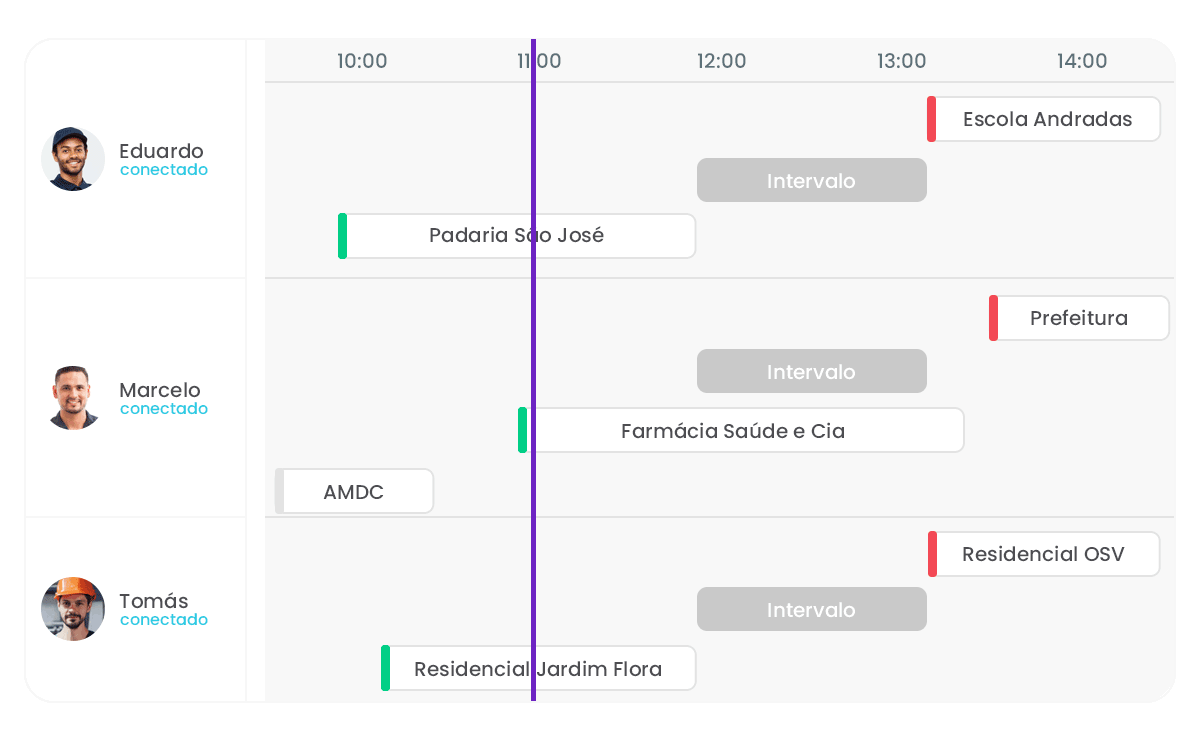Select the 10:00 time header
Image resolution: width=1200 pixels, height=740 pixels.
click(362, 61)
